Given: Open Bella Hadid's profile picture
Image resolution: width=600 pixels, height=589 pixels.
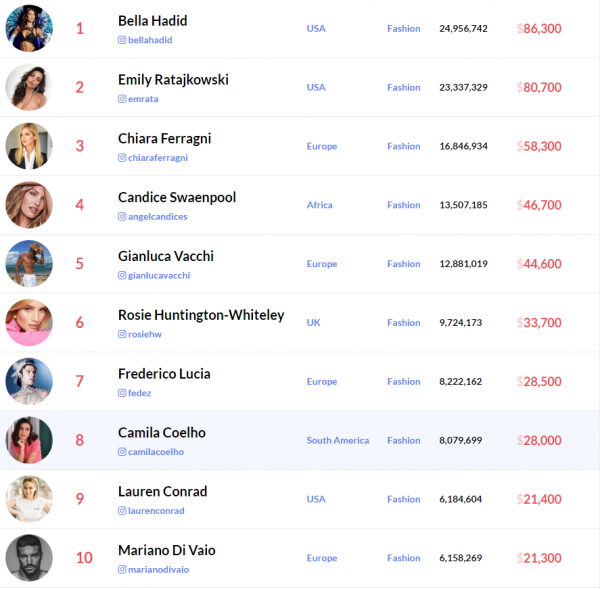Looking at the screenshot, I should (29, 28).
